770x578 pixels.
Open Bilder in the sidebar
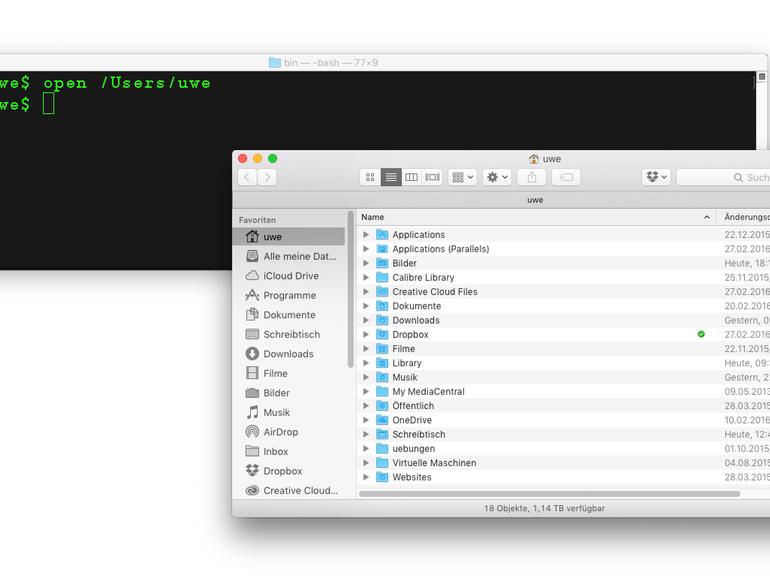pos(289,393)
